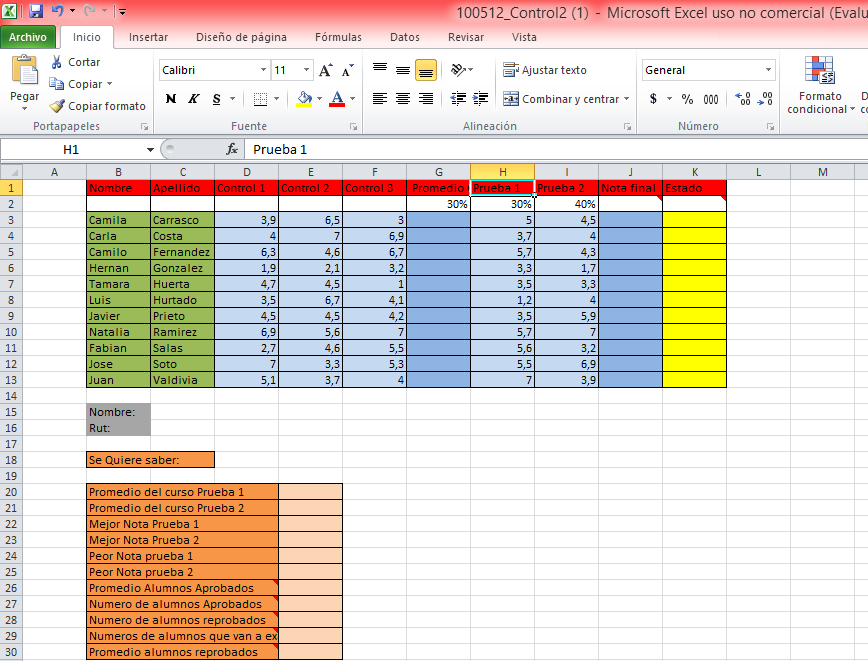Click the borders icon in Fuente group
Image resolution: width=868 pixels, height=661 pixels.
(x=260, y=99)
